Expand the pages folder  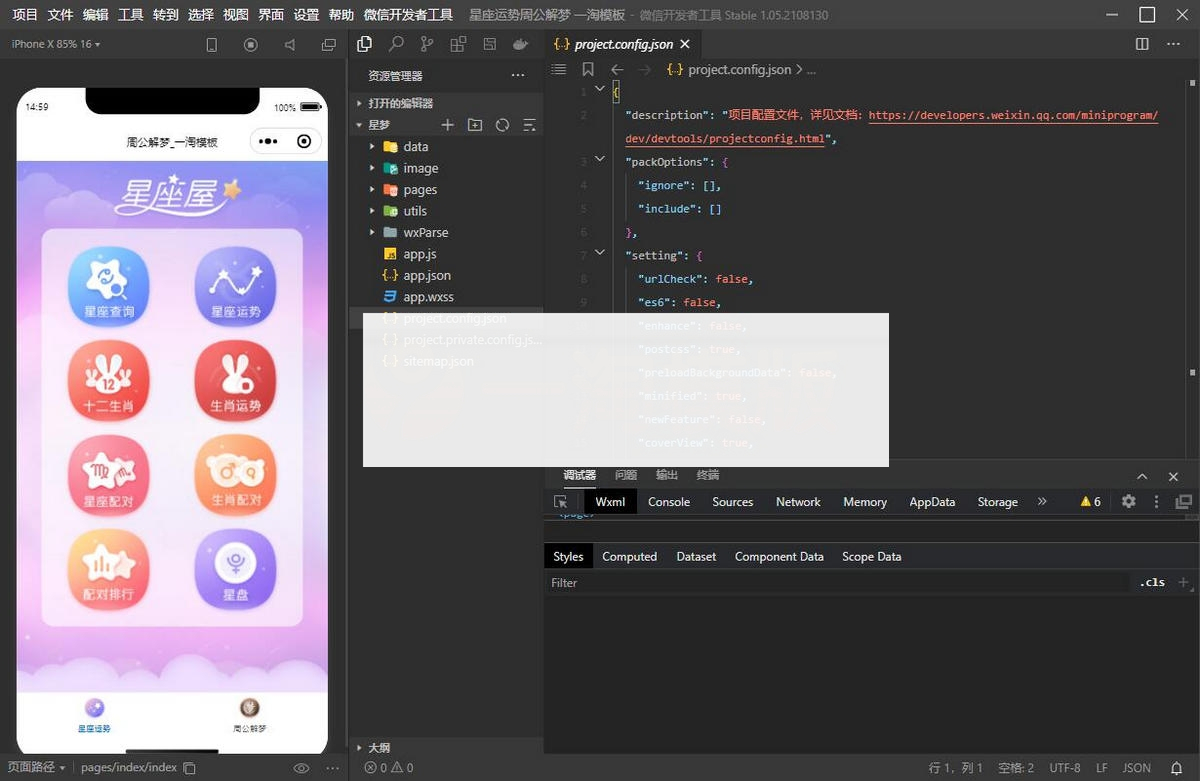(420, 190)
